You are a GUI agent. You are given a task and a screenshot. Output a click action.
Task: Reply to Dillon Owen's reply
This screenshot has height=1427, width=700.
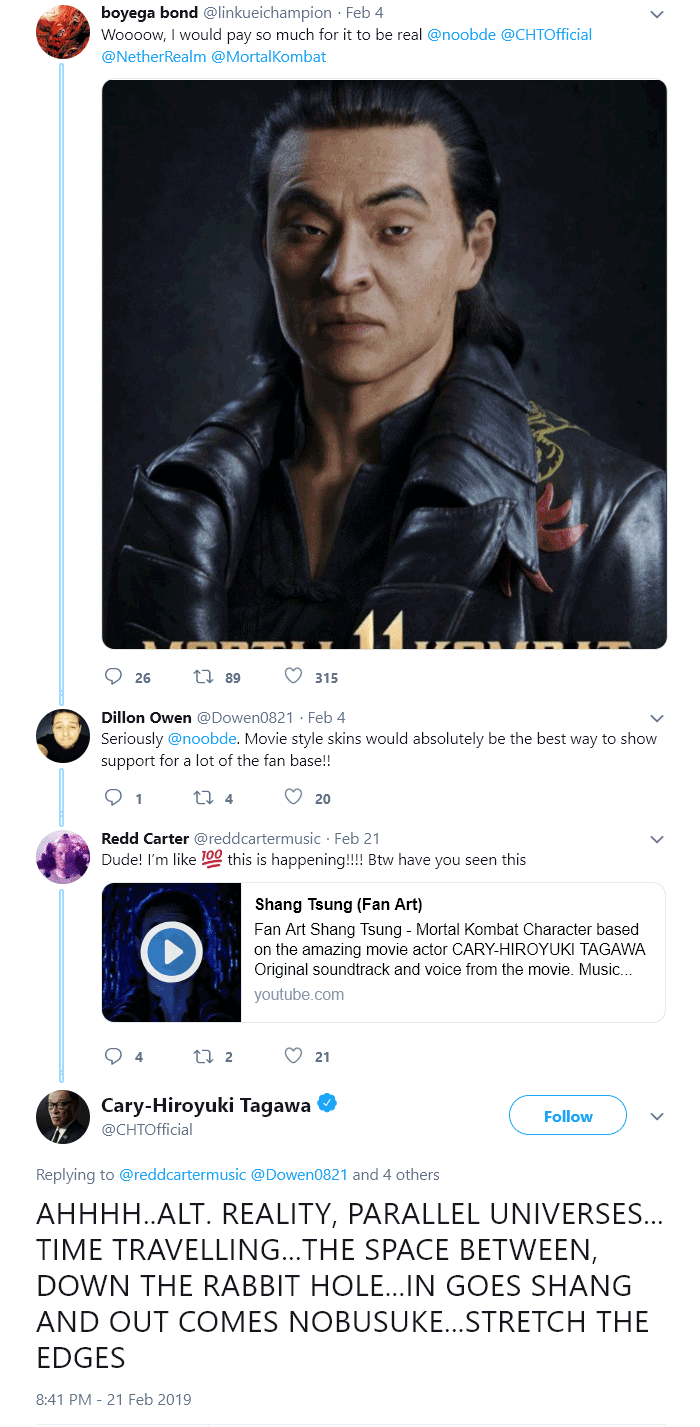(x=113, y=797)
